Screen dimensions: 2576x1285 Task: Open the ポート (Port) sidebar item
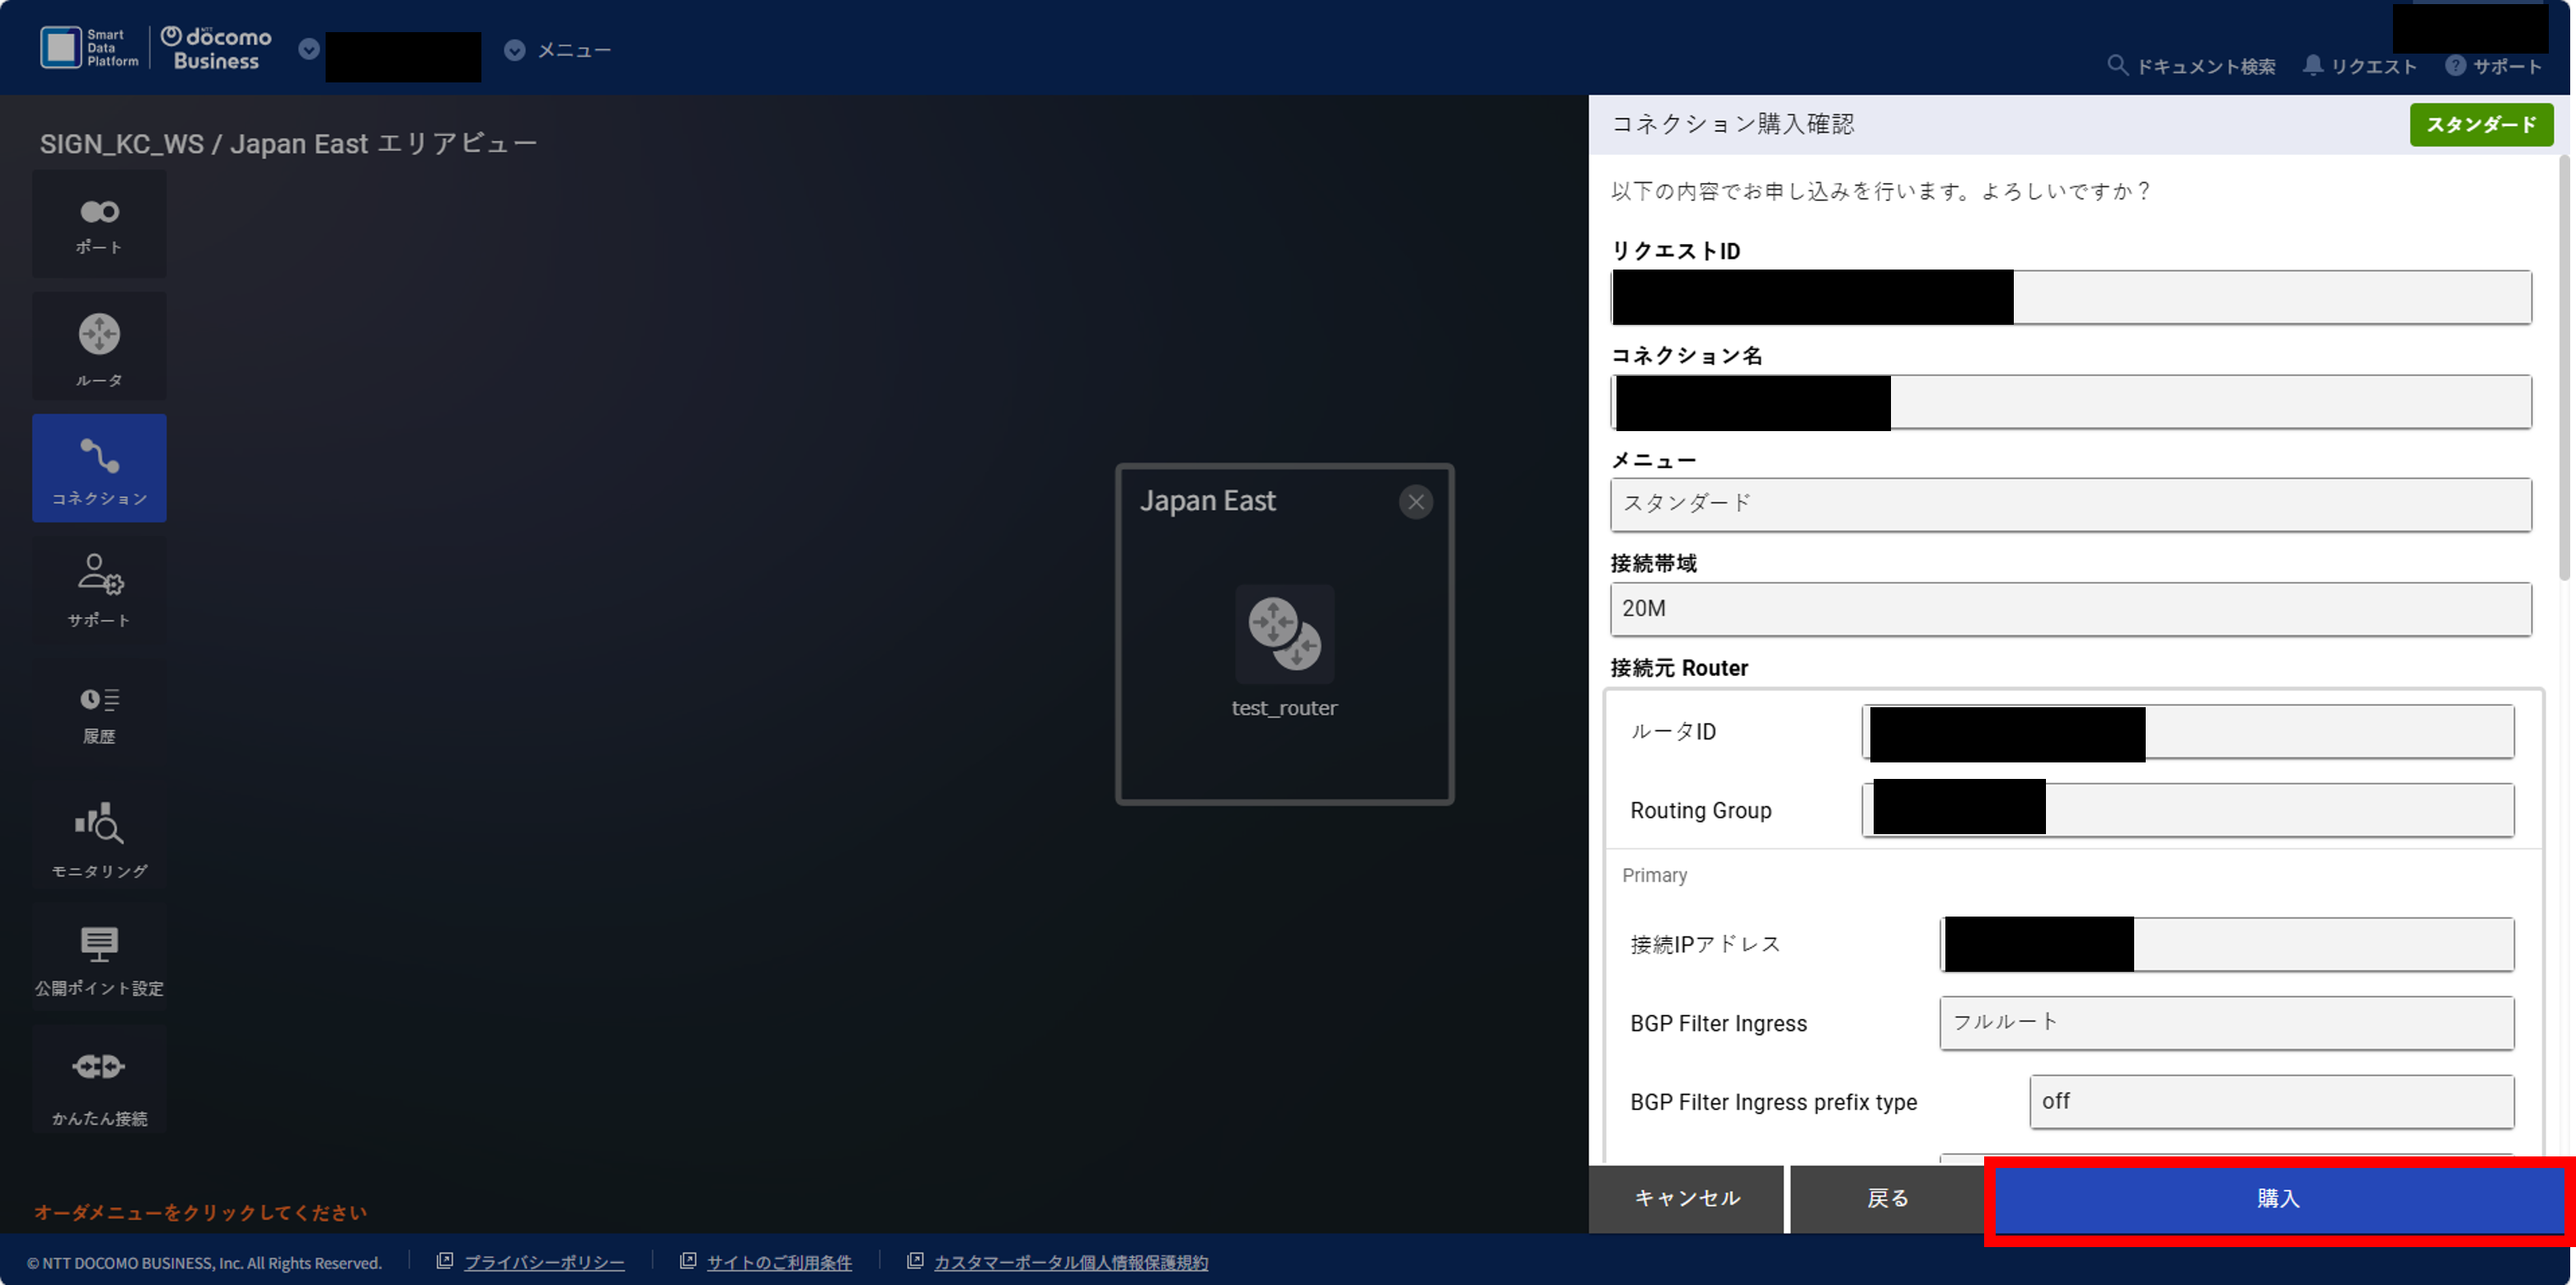[x=99, y=224]
